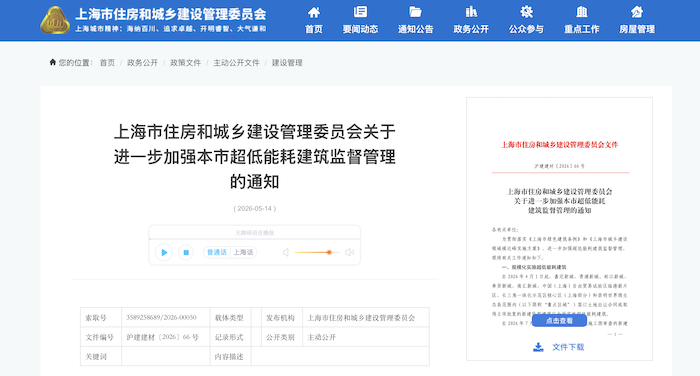Play the audio reading
Screen dimensions: 700x376
pyautogui.click(x=164, y=252)
